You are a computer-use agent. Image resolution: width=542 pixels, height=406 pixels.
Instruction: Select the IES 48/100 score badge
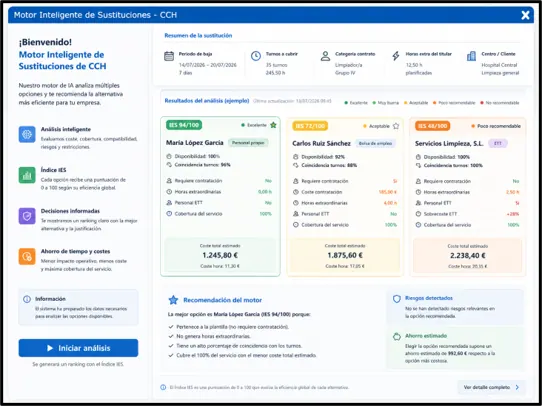pyautogui.click(x=432, y=126)
